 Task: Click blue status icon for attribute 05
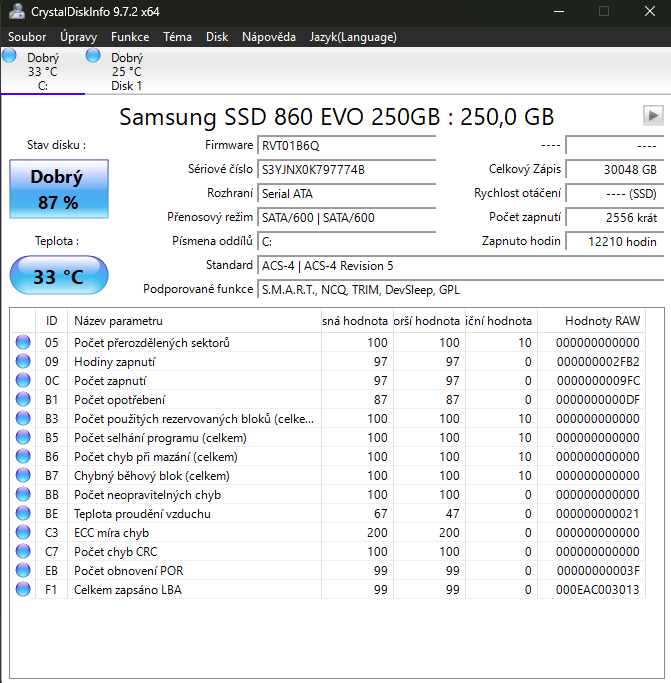tap(23, 343)
